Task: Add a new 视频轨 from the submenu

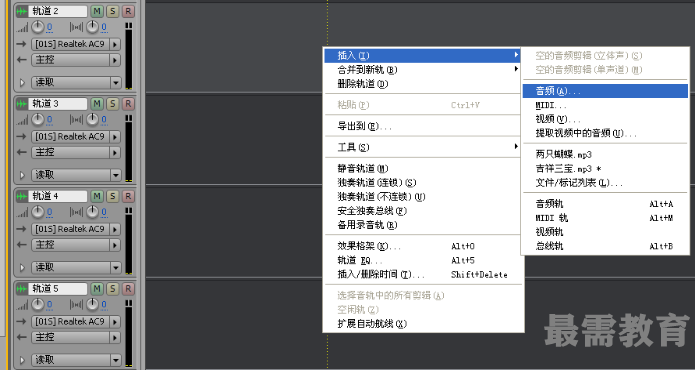Action: coord(605,232)
